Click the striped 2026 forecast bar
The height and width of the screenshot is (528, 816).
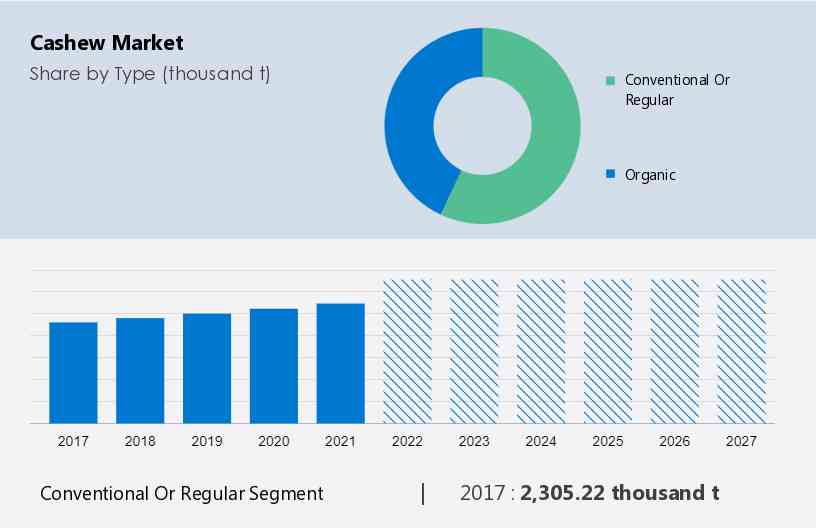pyautogui.click(x=675, y=351)
